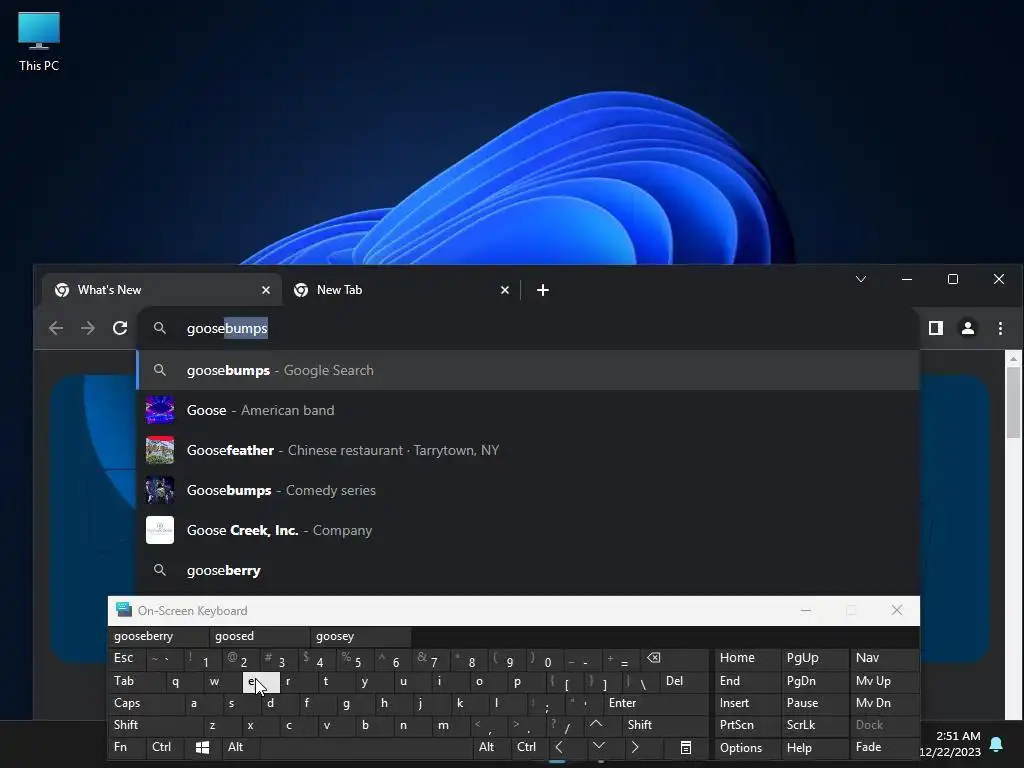Click the Goose band thumbnail image

pyautogui.click(x=160, y=410)
